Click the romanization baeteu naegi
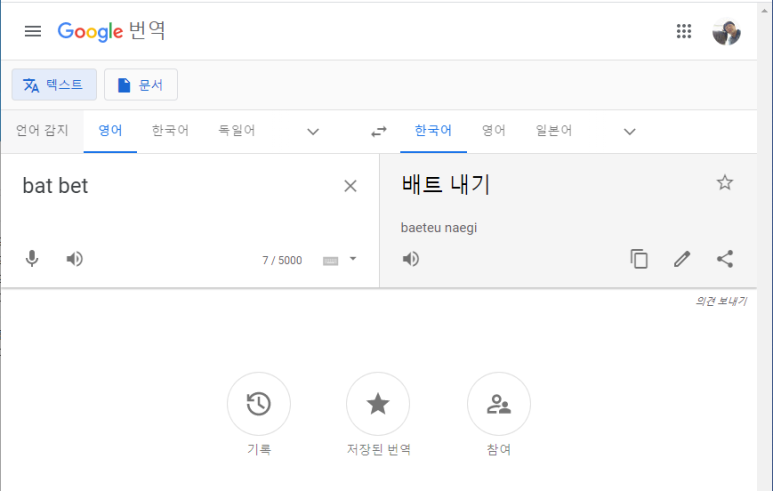The height and width of the screenshot is (491, 773). pyautogui.click(x=439, y=228)
